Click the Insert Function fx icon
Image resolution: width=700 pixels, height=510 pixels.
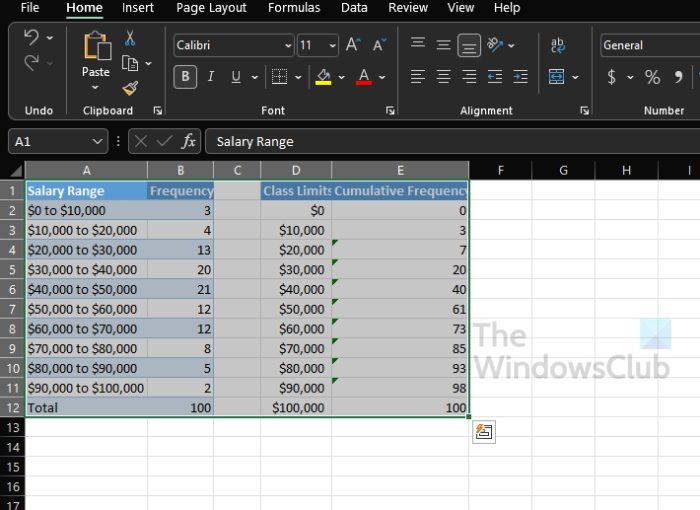[x=189, y=142]
